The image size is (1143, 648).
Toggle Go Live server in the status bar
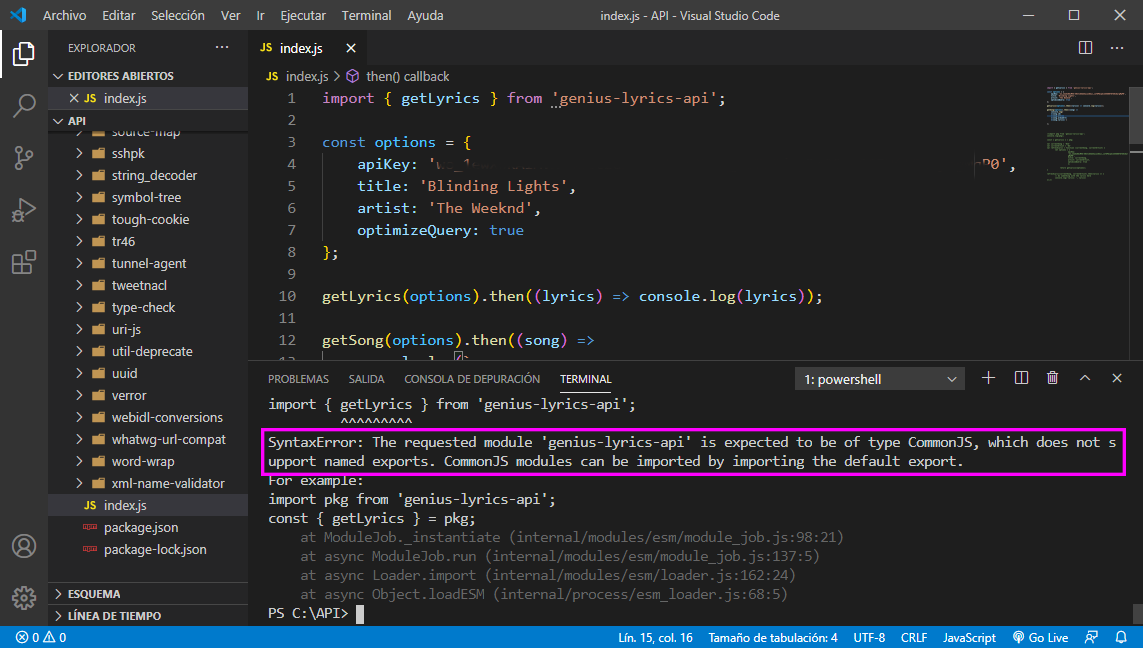(x=1040, y=637)
